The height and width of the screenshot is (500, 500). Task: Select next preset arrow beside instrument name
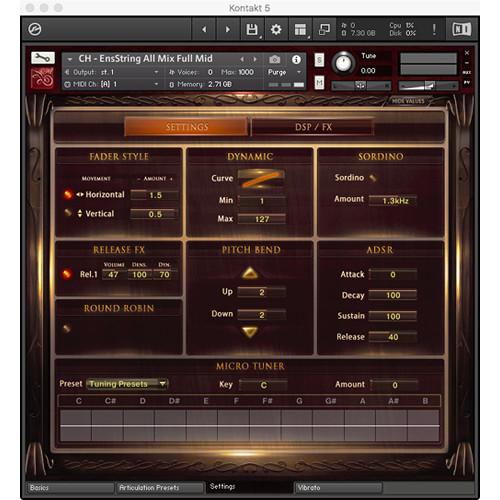pos(255,59)
